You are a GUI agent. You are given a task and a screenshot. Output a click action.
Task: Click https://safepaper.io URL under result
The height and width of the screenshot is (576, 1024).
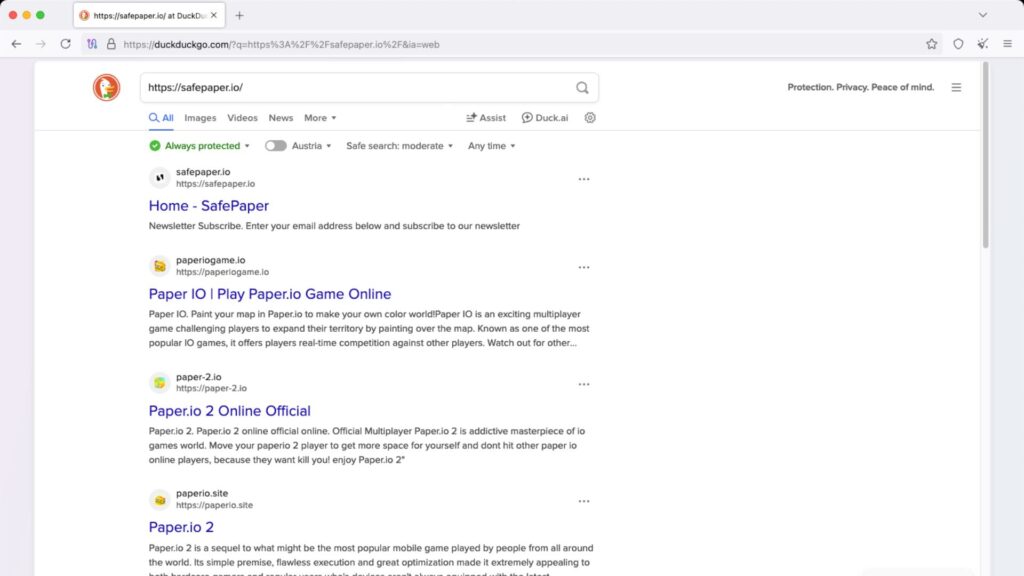pos(216,184)
